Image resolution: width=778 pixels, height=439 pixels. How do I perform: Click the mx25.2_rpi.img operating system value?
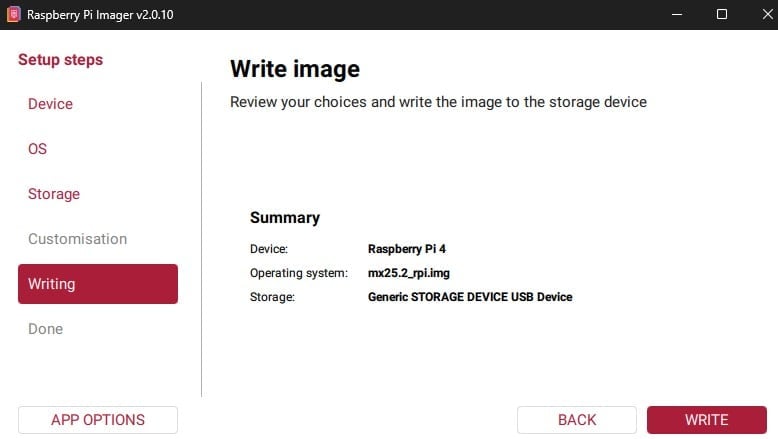click(x=409, y=273)
